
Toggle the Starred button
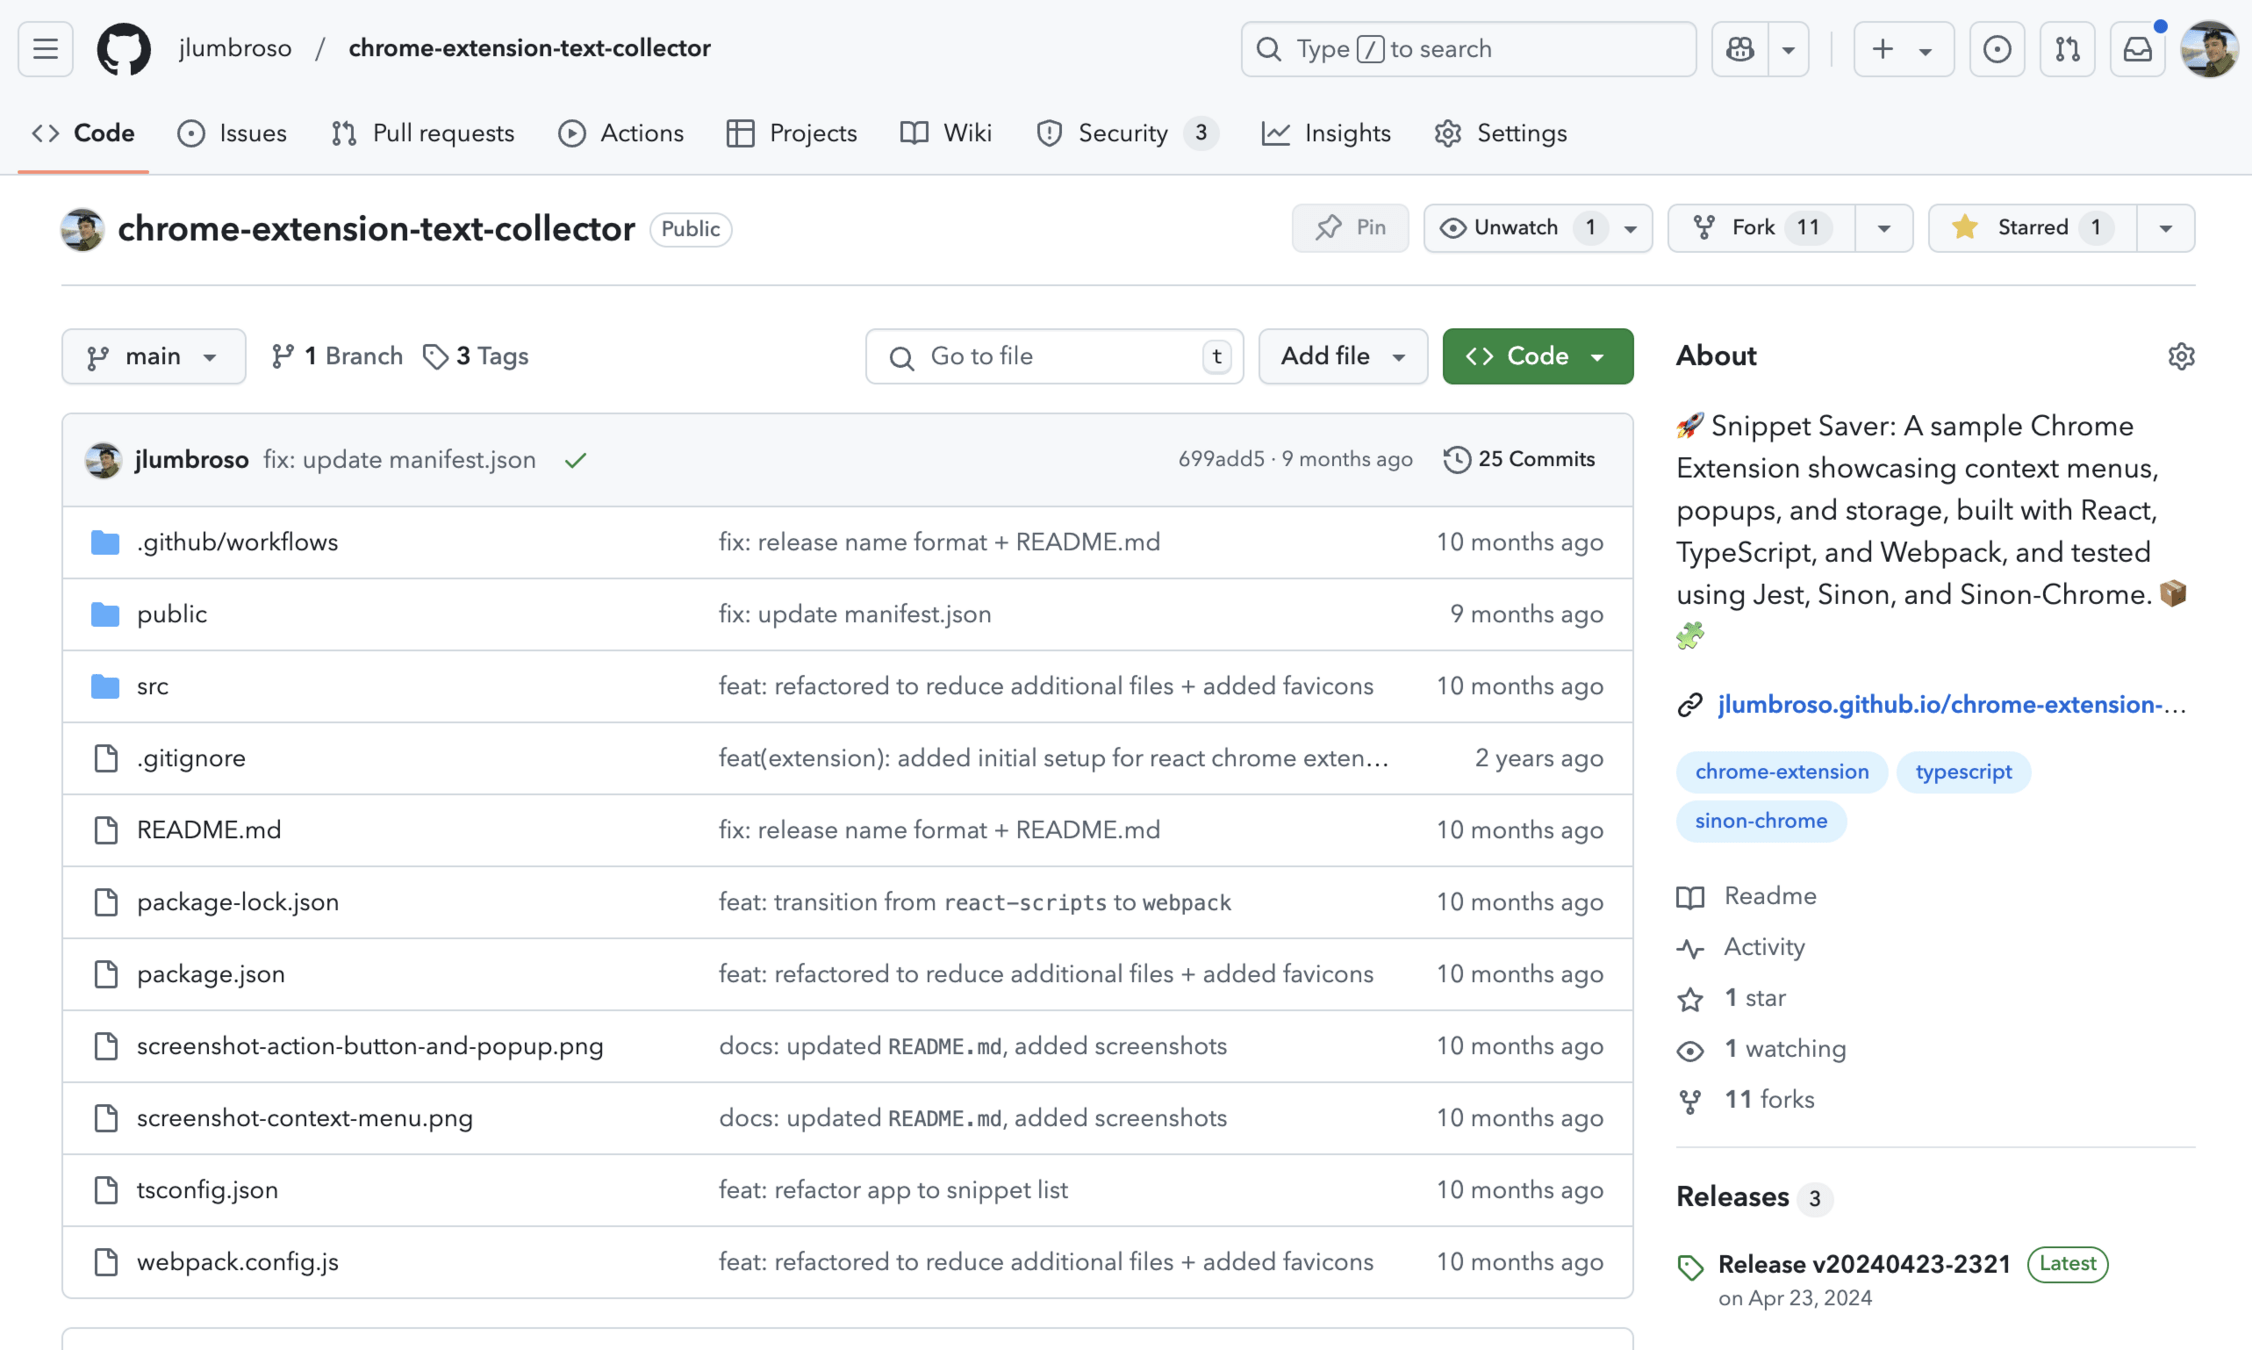[x=2032, y=228]
